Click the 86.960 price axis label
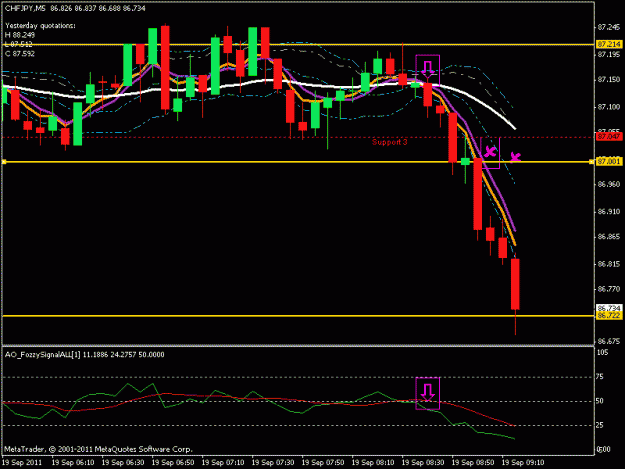Viewport: 625px width, 469px height. pyautogui.click(x=609, y=184)
